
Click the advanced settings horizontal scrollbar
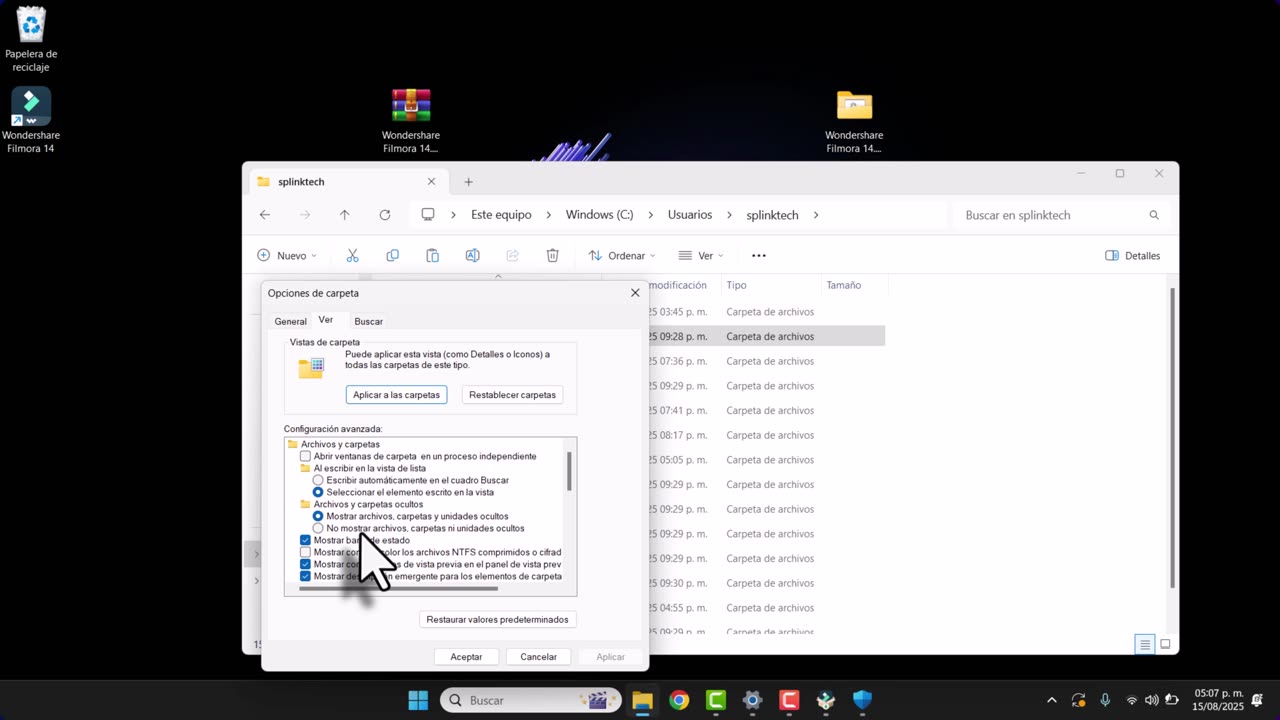(x=398, y=589)
